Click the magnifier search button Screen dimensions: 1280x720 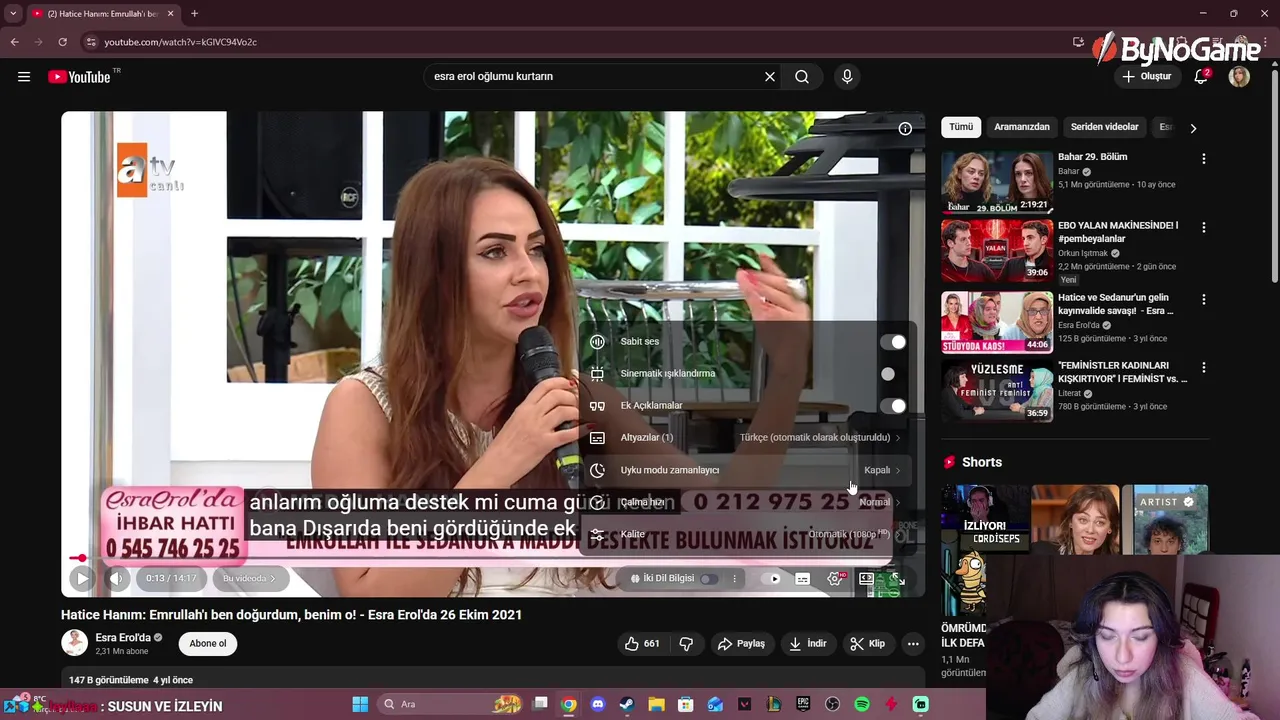(802, 76)
